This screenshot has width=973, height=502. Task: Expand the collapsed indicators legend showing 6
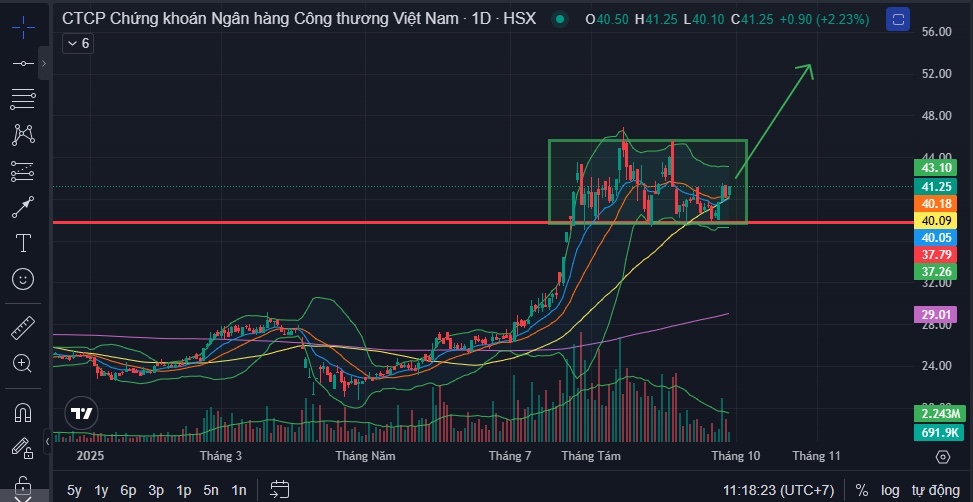point(78,43)
